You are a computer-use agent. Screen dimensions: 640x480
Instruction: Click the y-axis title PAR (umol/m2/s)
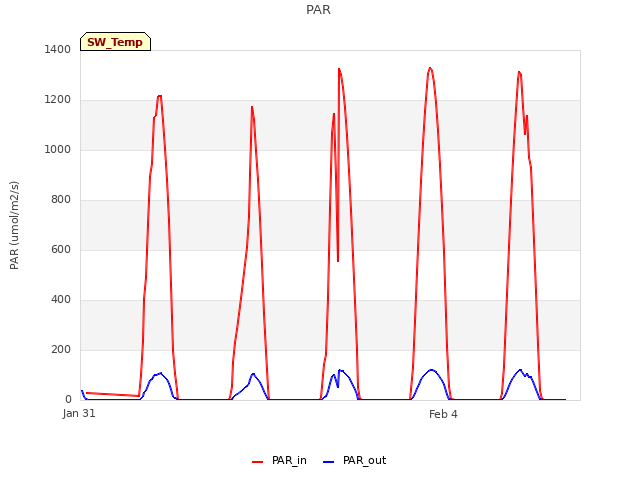(14, 225)
